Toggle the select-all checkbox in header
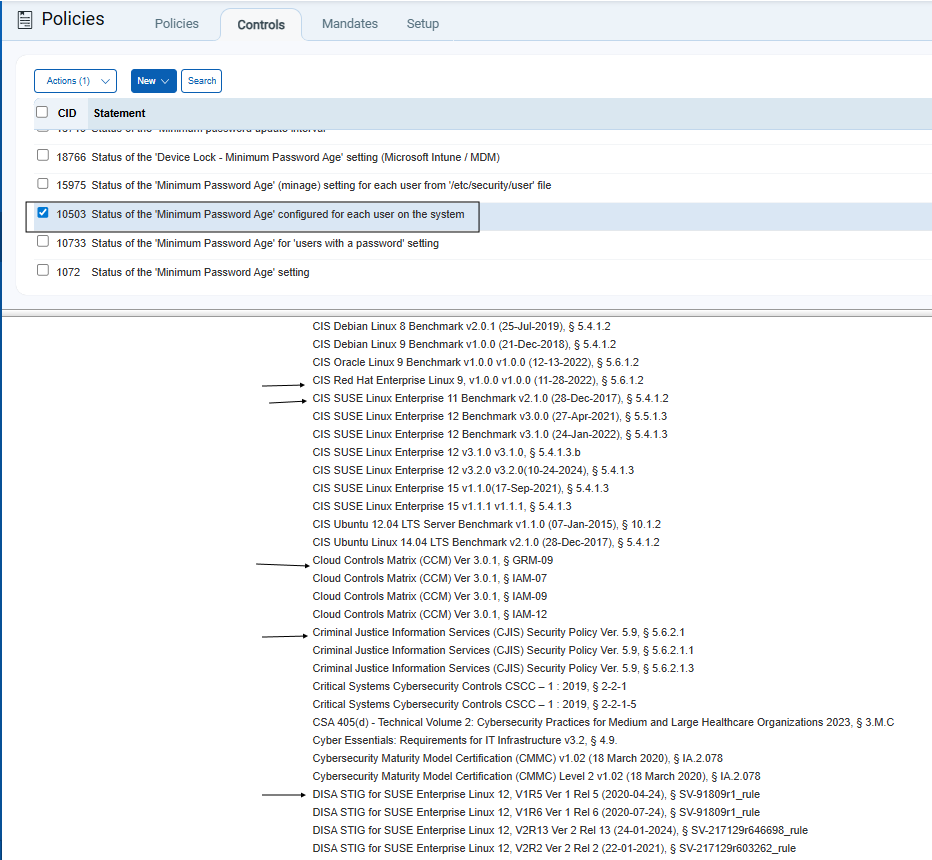 (42, 112)
